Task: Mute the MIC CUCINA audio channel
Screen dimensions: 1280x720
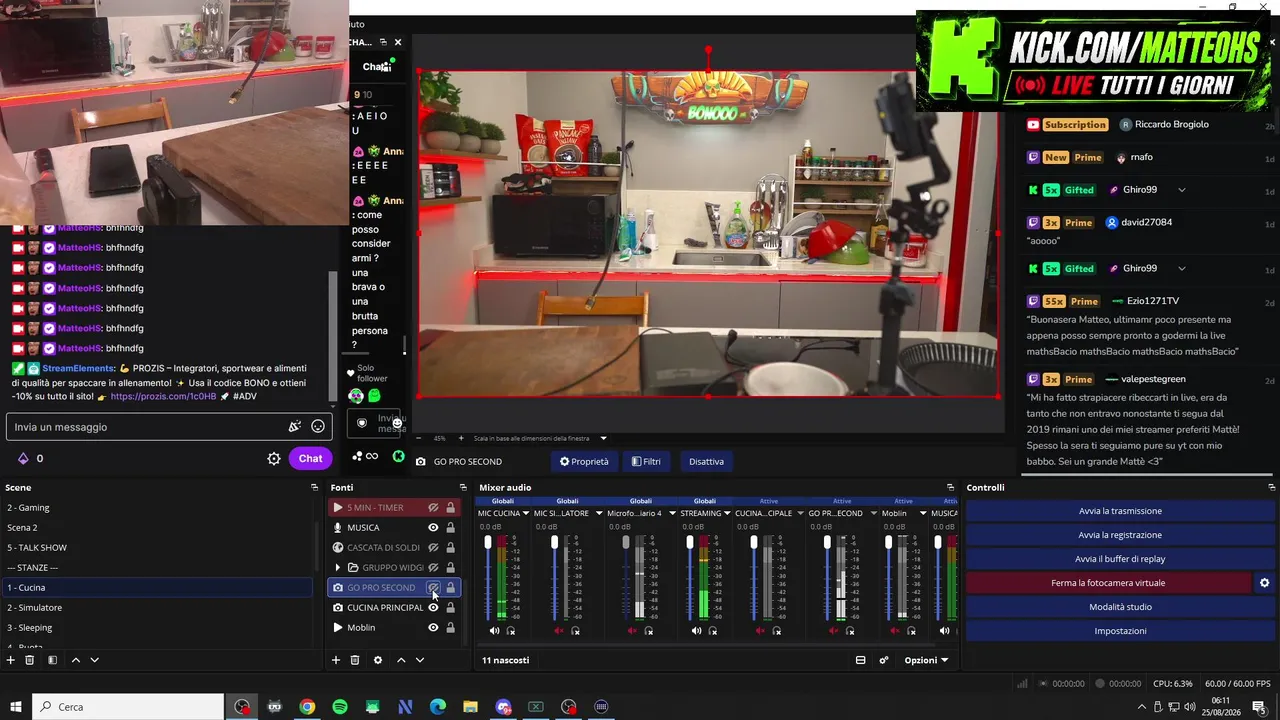Action: click(494, 631)
